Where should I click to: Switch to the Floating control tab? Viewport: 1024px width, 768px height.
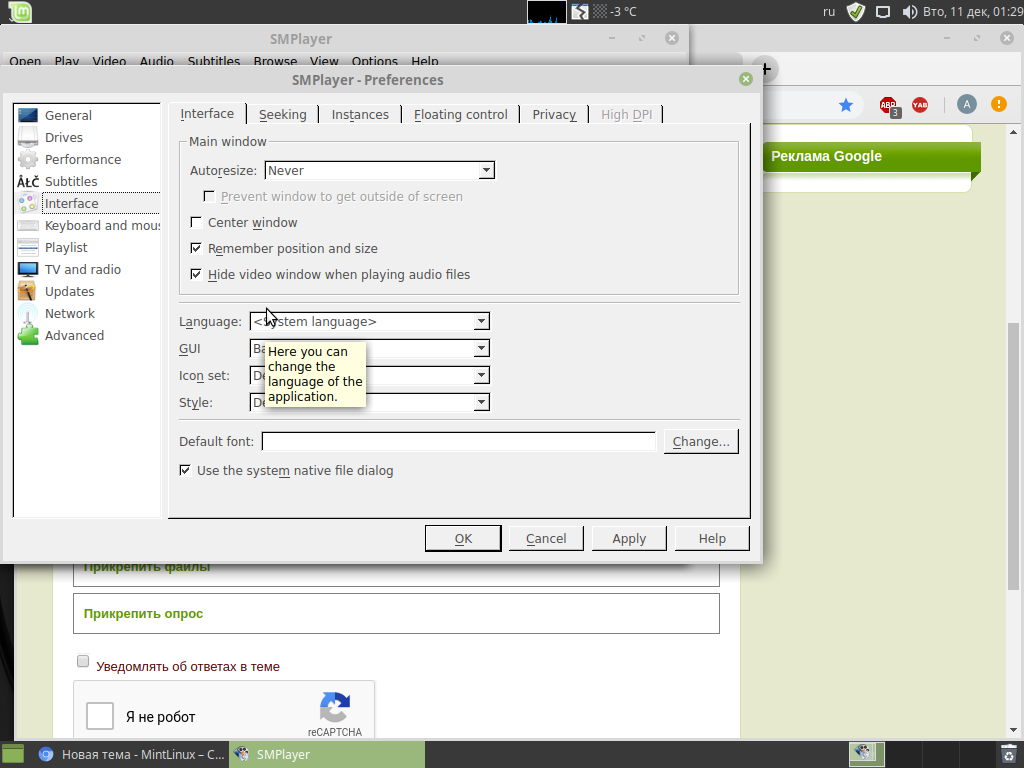click(460, 115)
